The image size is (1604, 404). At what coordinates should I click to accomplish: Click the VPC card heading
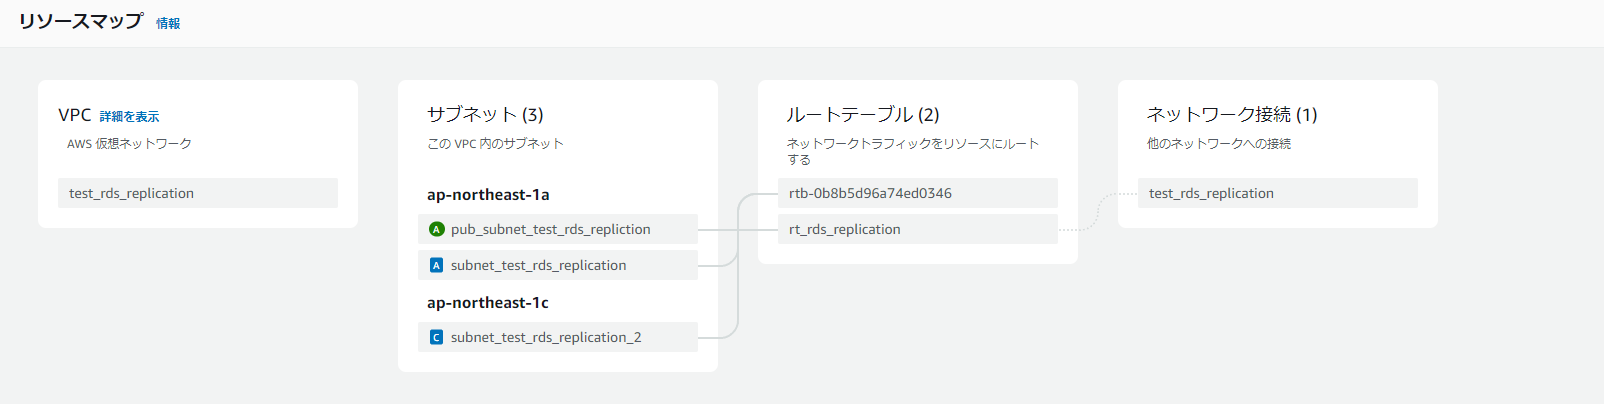coord(74,115)
